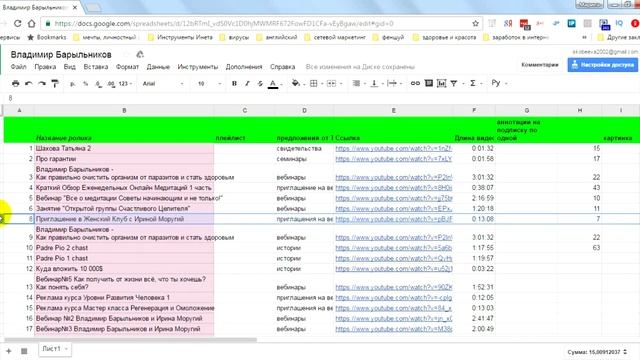This screenshot has width=640, height=360.
Task: Select the Paint format roller tool
Action: [x=55, y=83]
